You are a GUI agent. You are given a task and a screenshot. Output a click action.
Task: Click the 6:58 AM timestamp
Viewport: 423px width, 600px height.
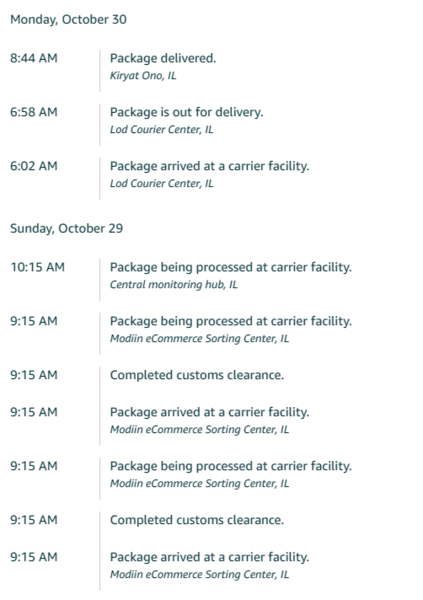pyautogui.click(x=34, y=112)
